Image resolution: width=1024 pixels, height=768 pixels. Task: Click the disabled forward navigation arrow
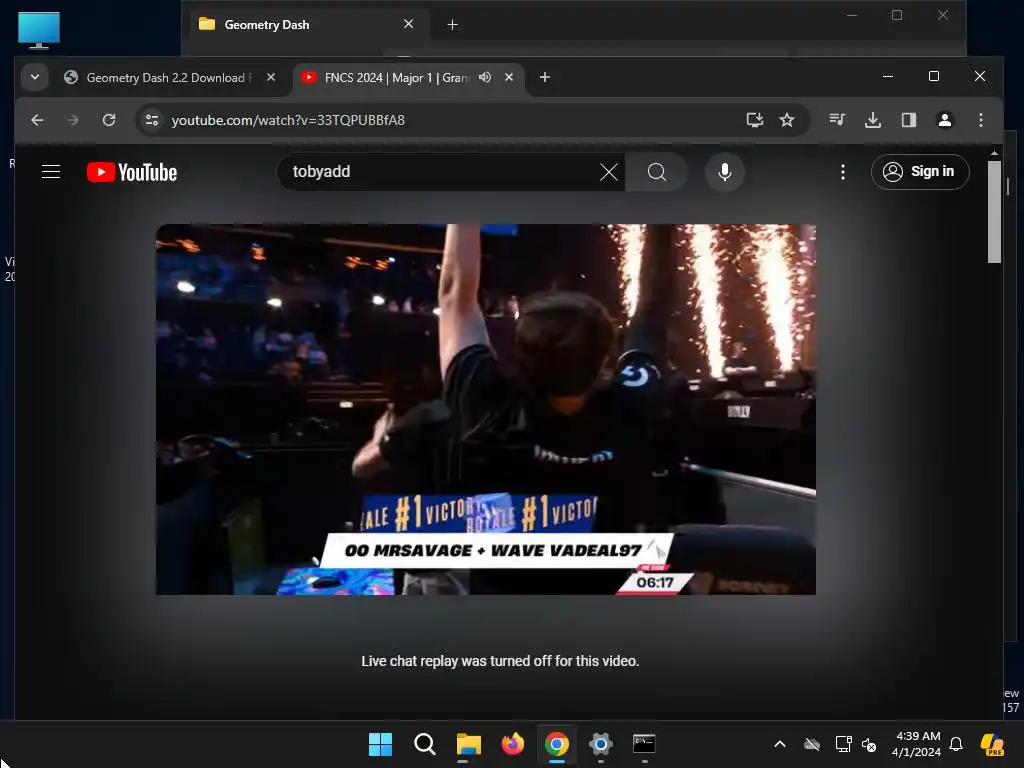click(72, 120)
